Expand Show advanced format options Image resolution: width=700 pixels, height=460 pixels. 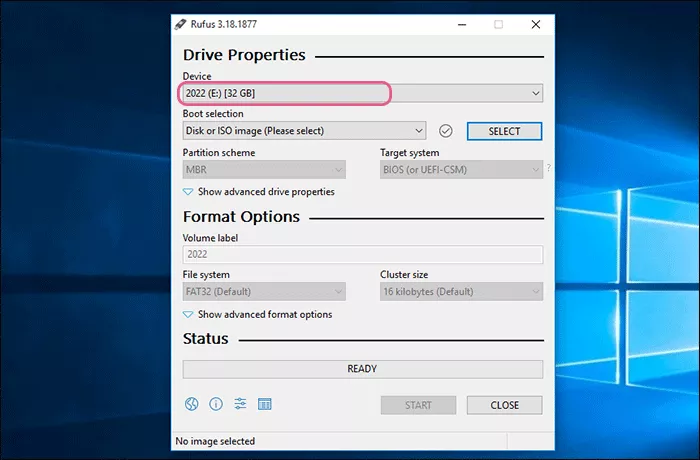[258, 314]
